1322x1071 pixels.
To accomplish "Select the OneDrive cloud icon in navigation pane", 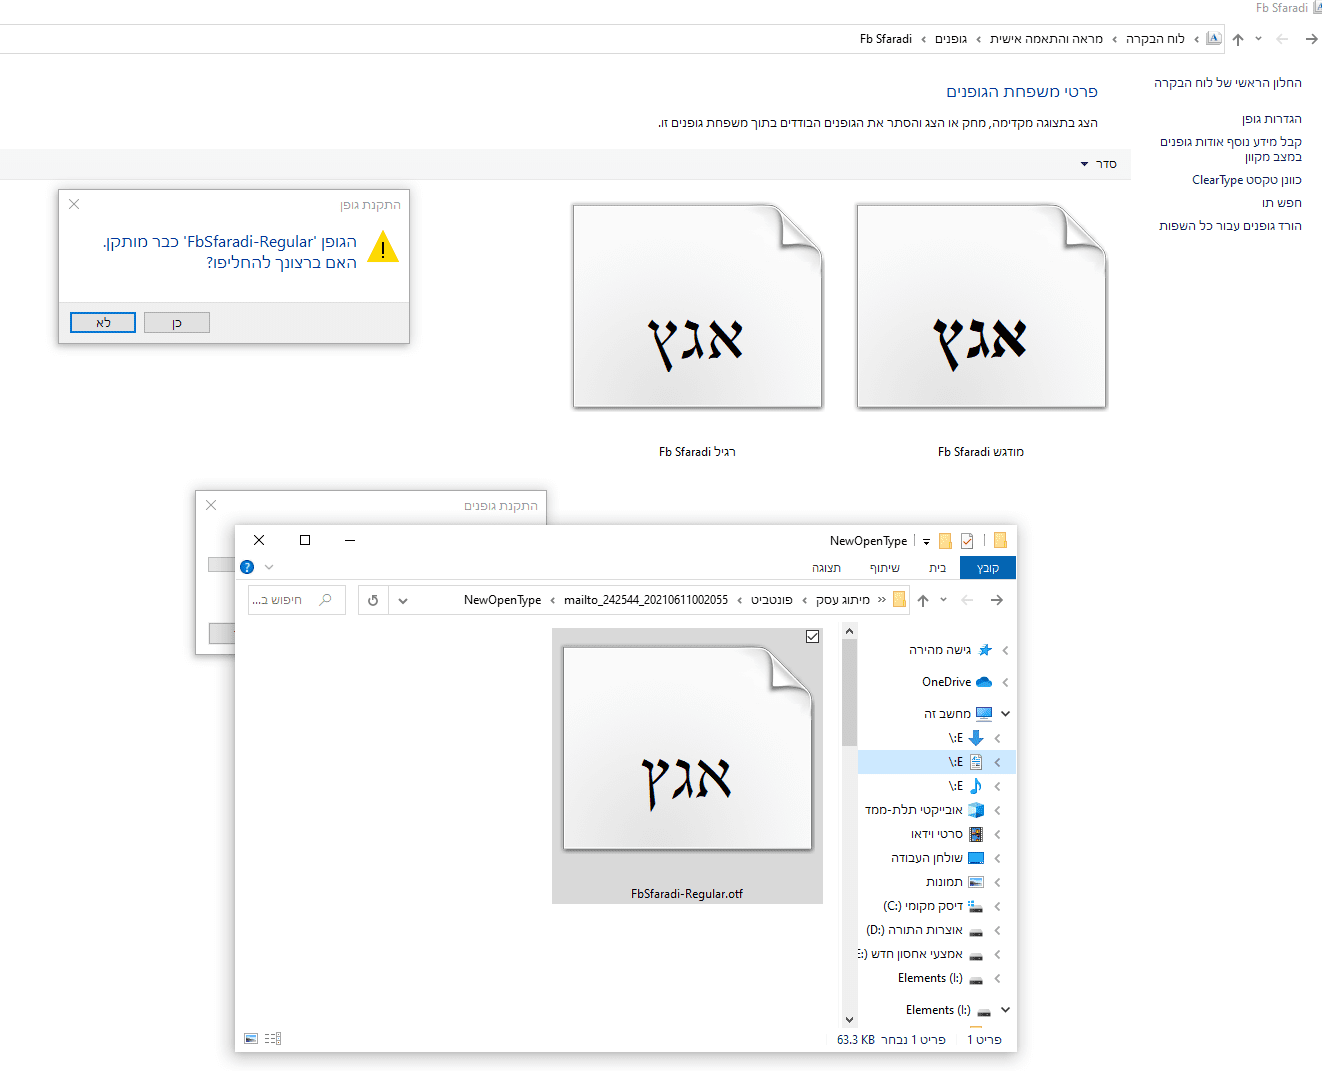I will [984, 682].
